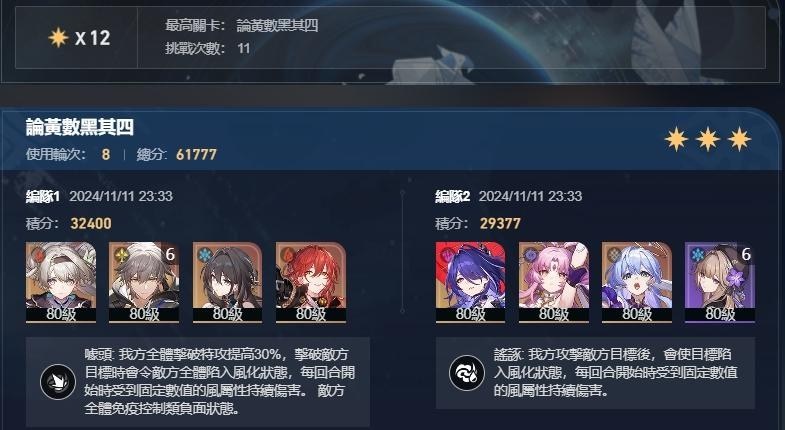Viewport: 785px width, 430px height.
Task: Open the black-haired ice character in Team 1
Action: click(227, 282)
